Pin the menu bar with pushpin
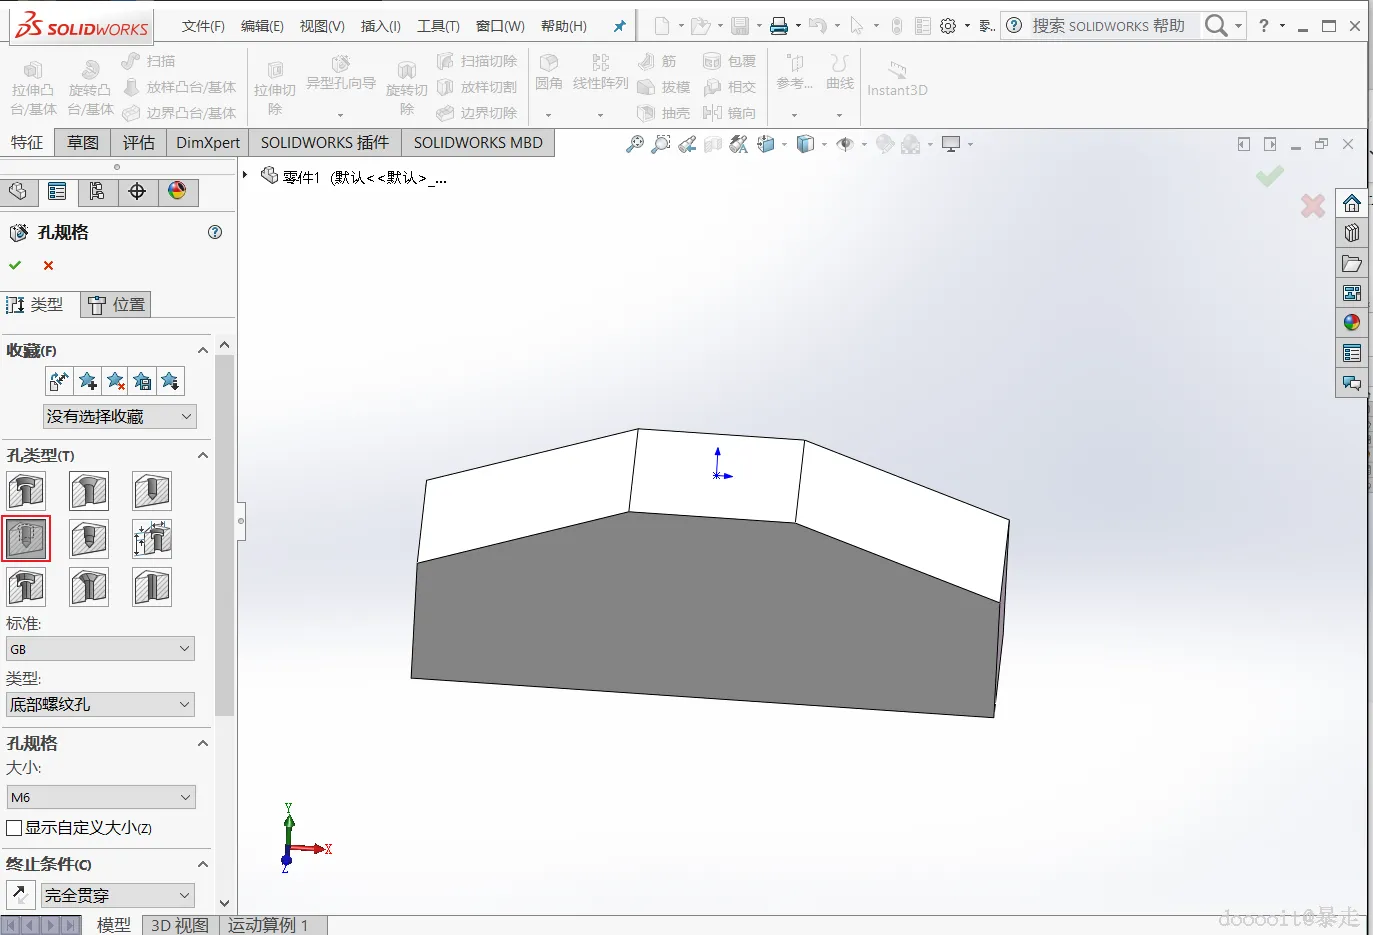The height and width of the screenshot is (935, 1373). pyautogui.click(x=619, y=26)
